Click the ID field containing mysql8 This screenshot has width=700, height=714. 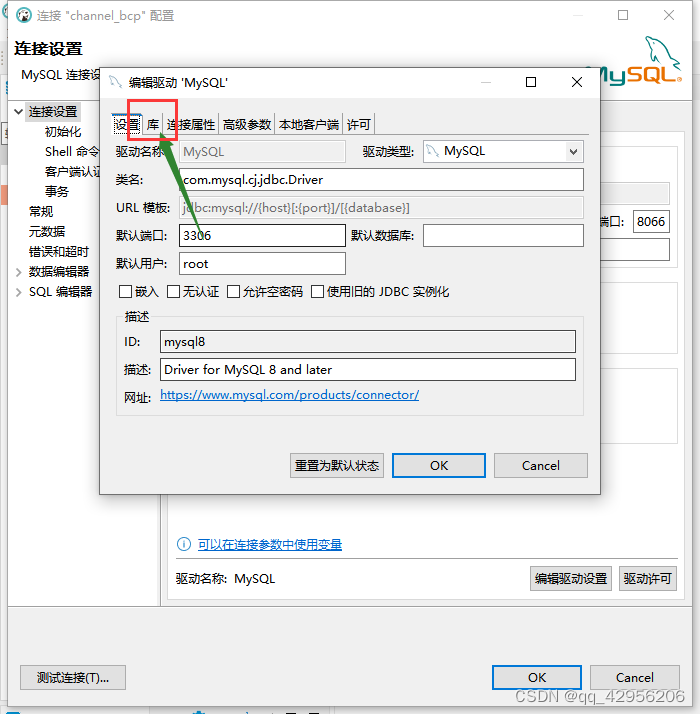coord(368,342)
